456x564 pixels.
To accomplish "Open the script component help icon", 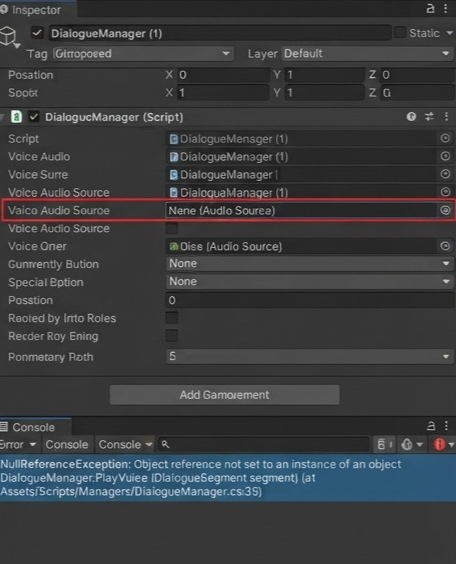I will 411,117.
